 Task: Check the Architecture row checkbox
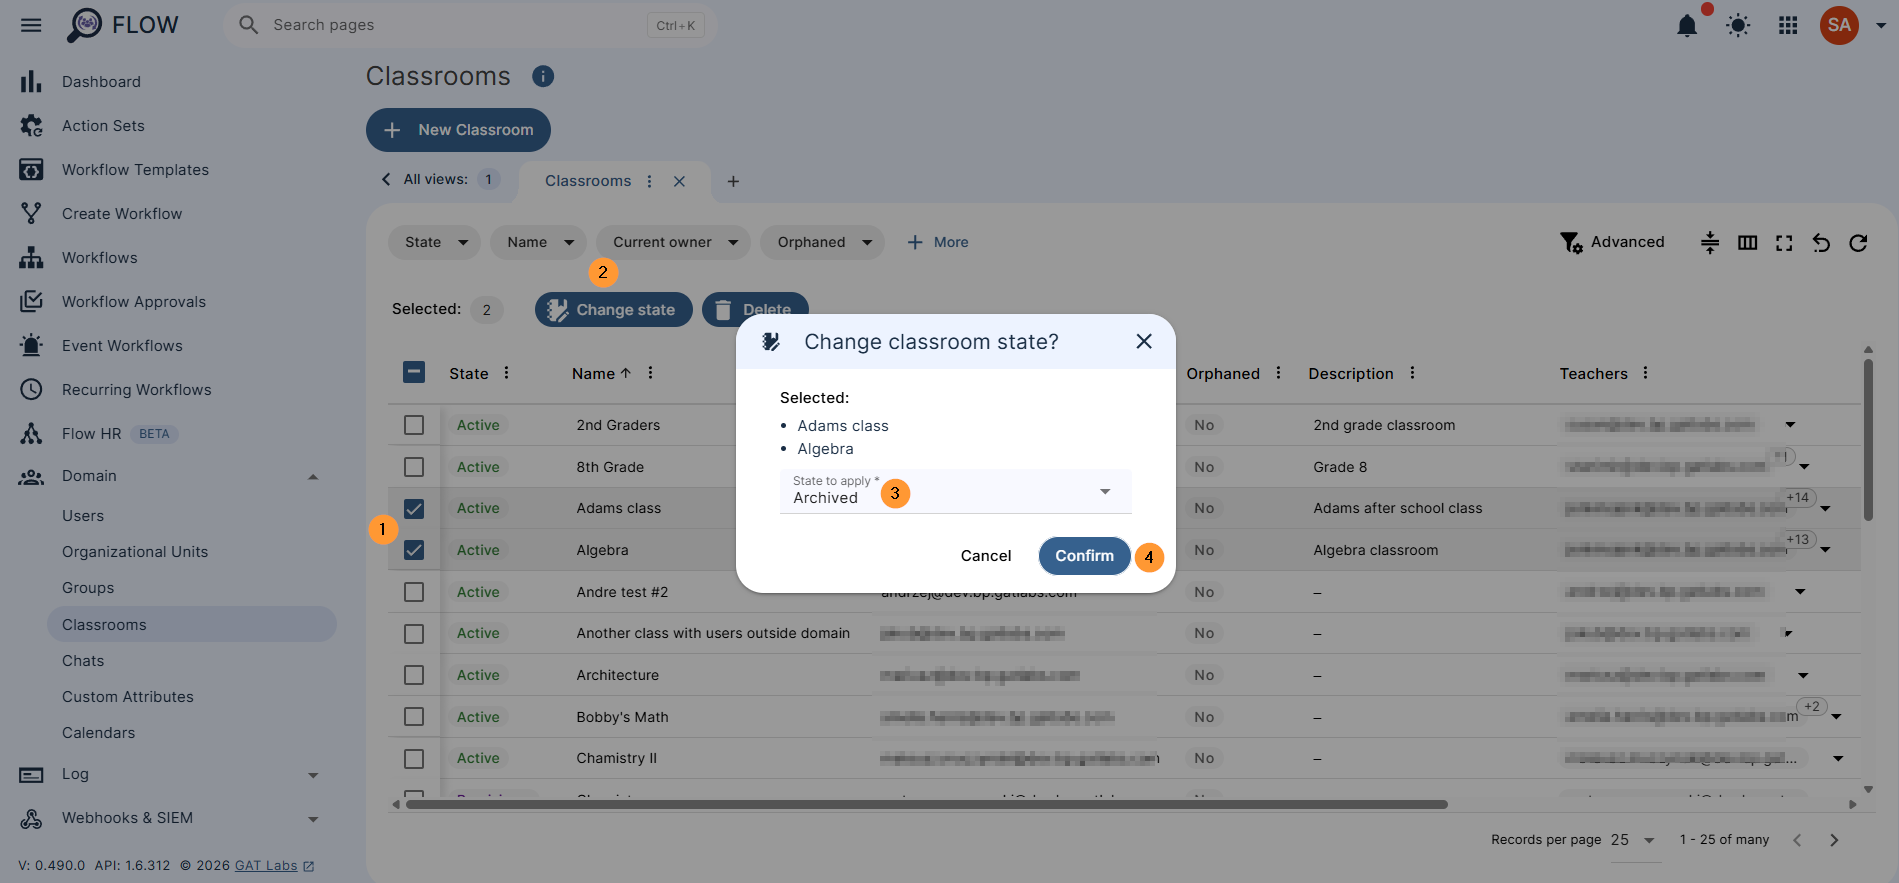click(x=414, y=675)
